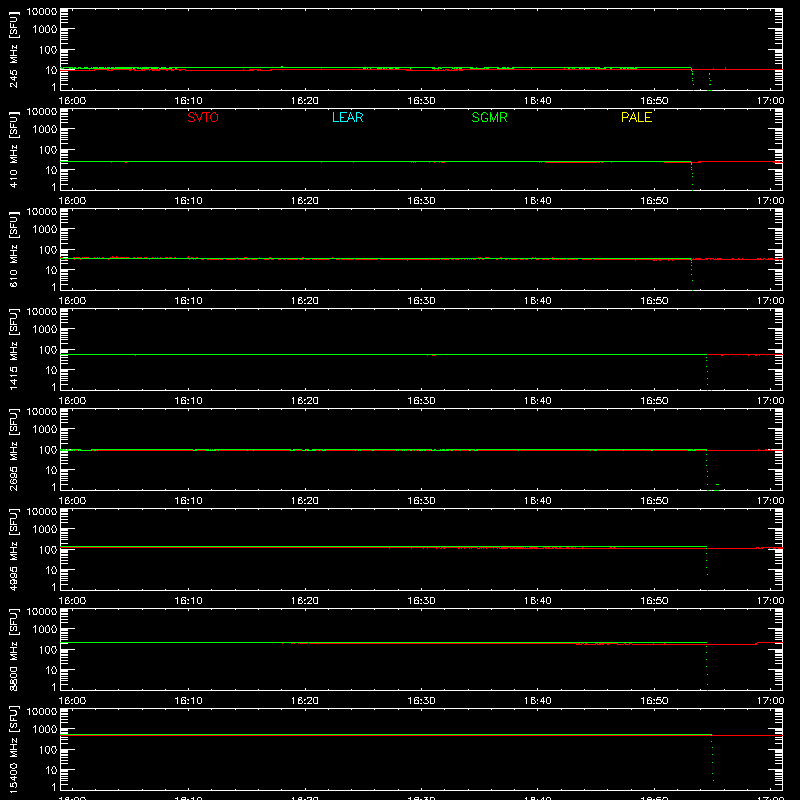Click the 1000 y-axis value in 2695 MHz plot
Viewport: 800px width, 800px height.
(x=45, y=429)
